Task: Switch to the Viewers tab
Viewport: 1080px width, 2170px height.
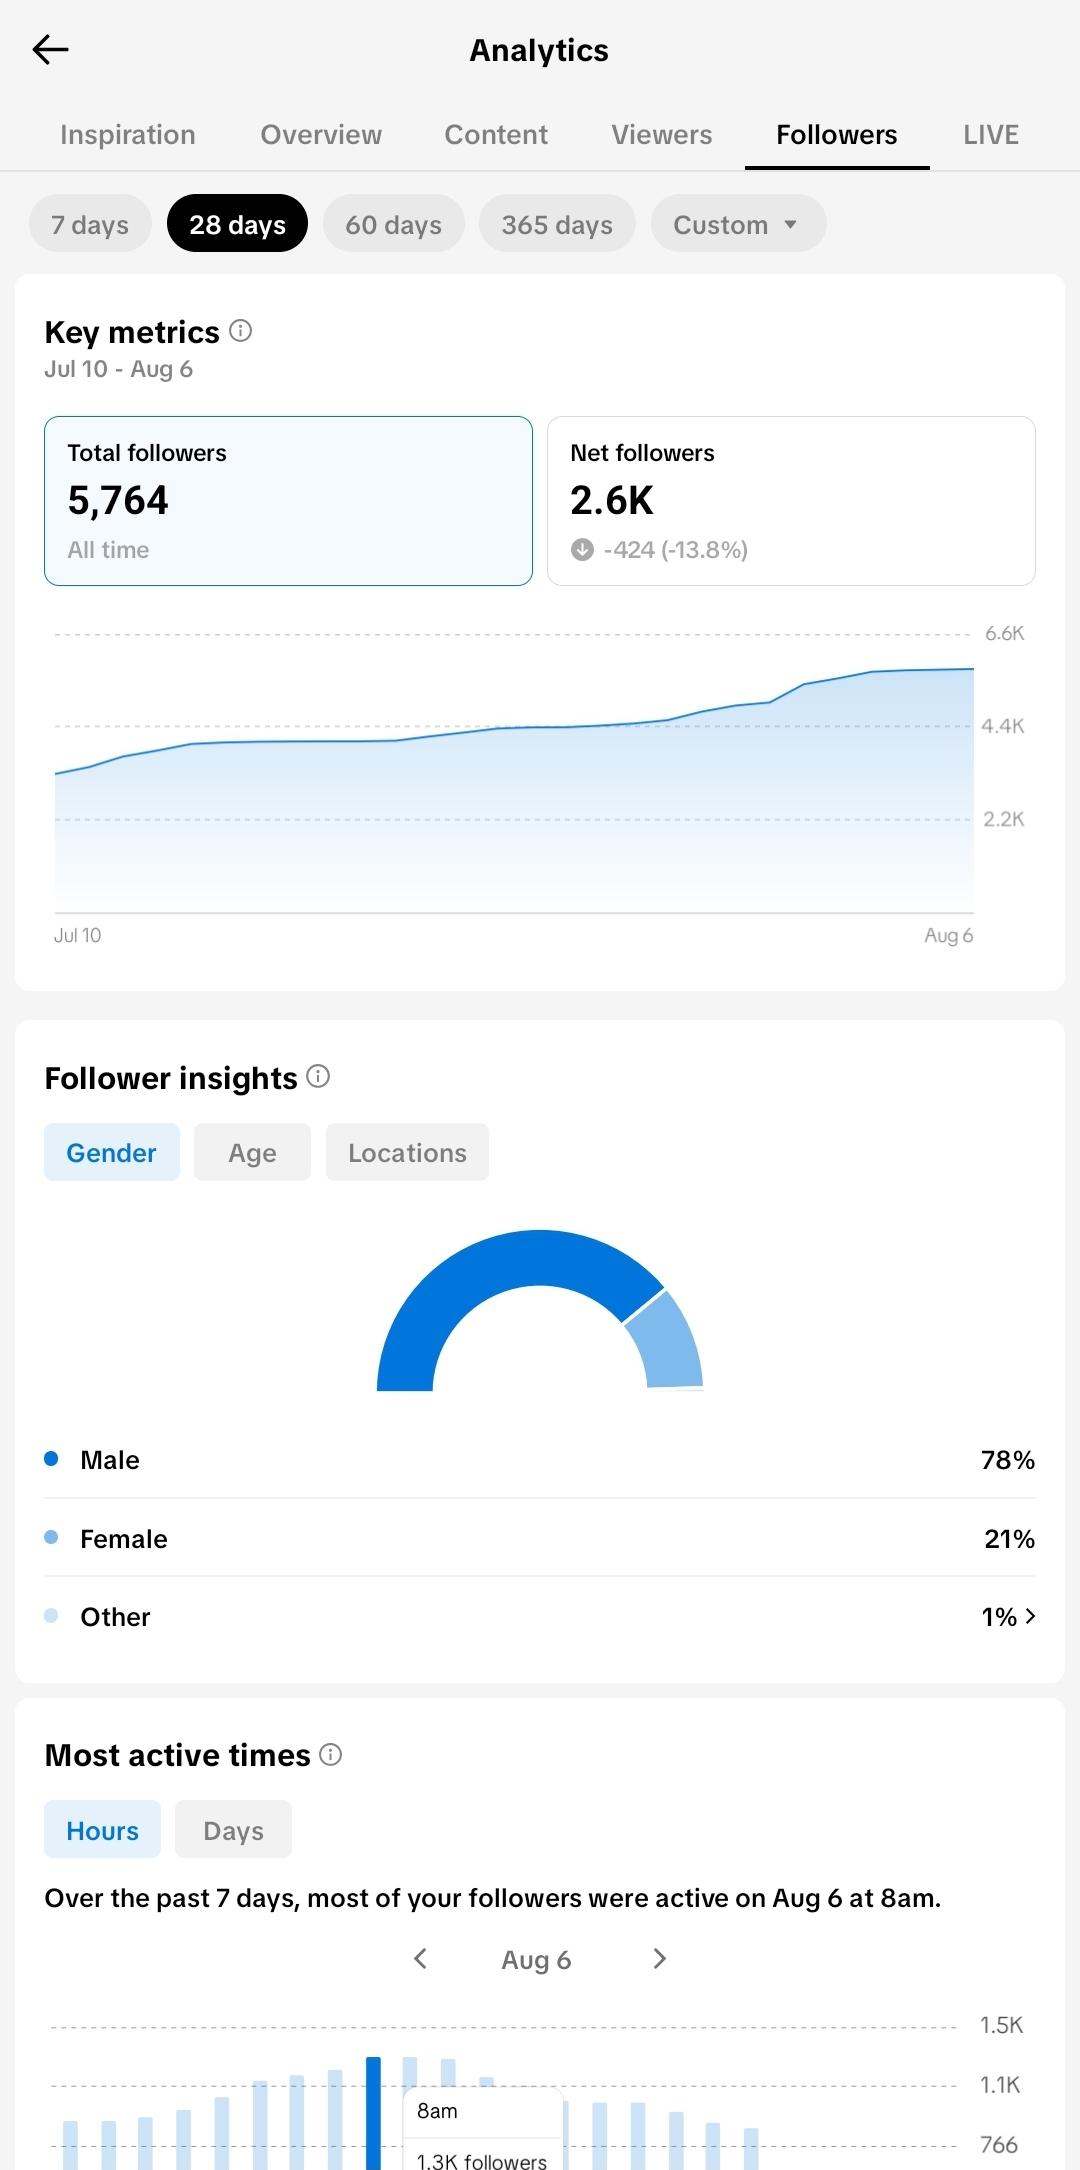Action: click(662, 135)
